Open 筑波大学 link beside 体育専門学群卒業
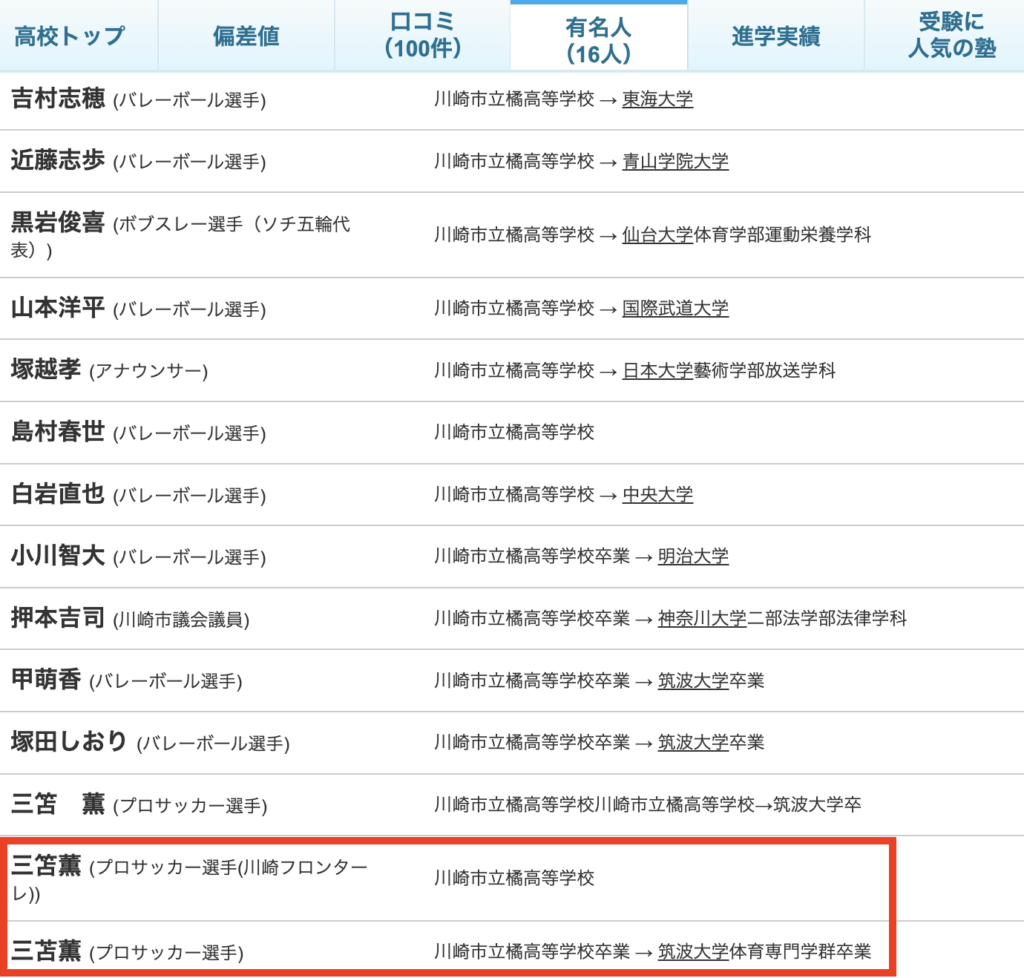Viewport: 1024px width, 978px height. point(693,951)
